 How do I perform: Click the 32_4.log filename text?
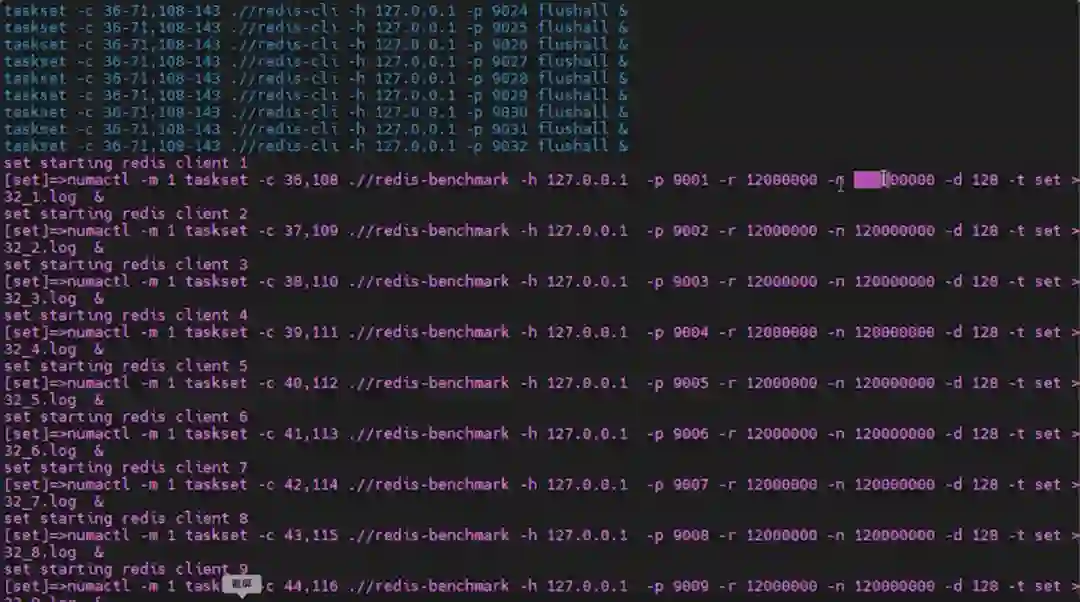point(40,349)
